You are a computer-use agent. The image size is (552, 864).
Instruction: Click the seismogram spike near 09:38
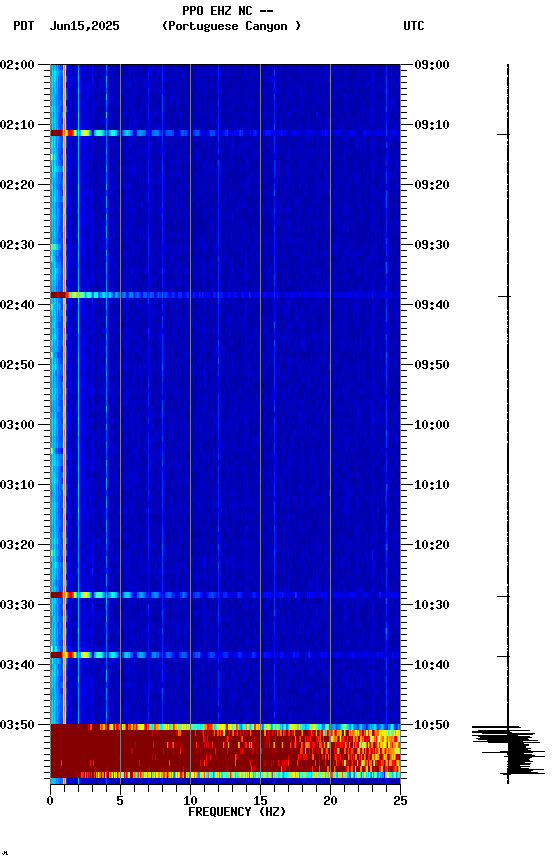coord(505,296)
